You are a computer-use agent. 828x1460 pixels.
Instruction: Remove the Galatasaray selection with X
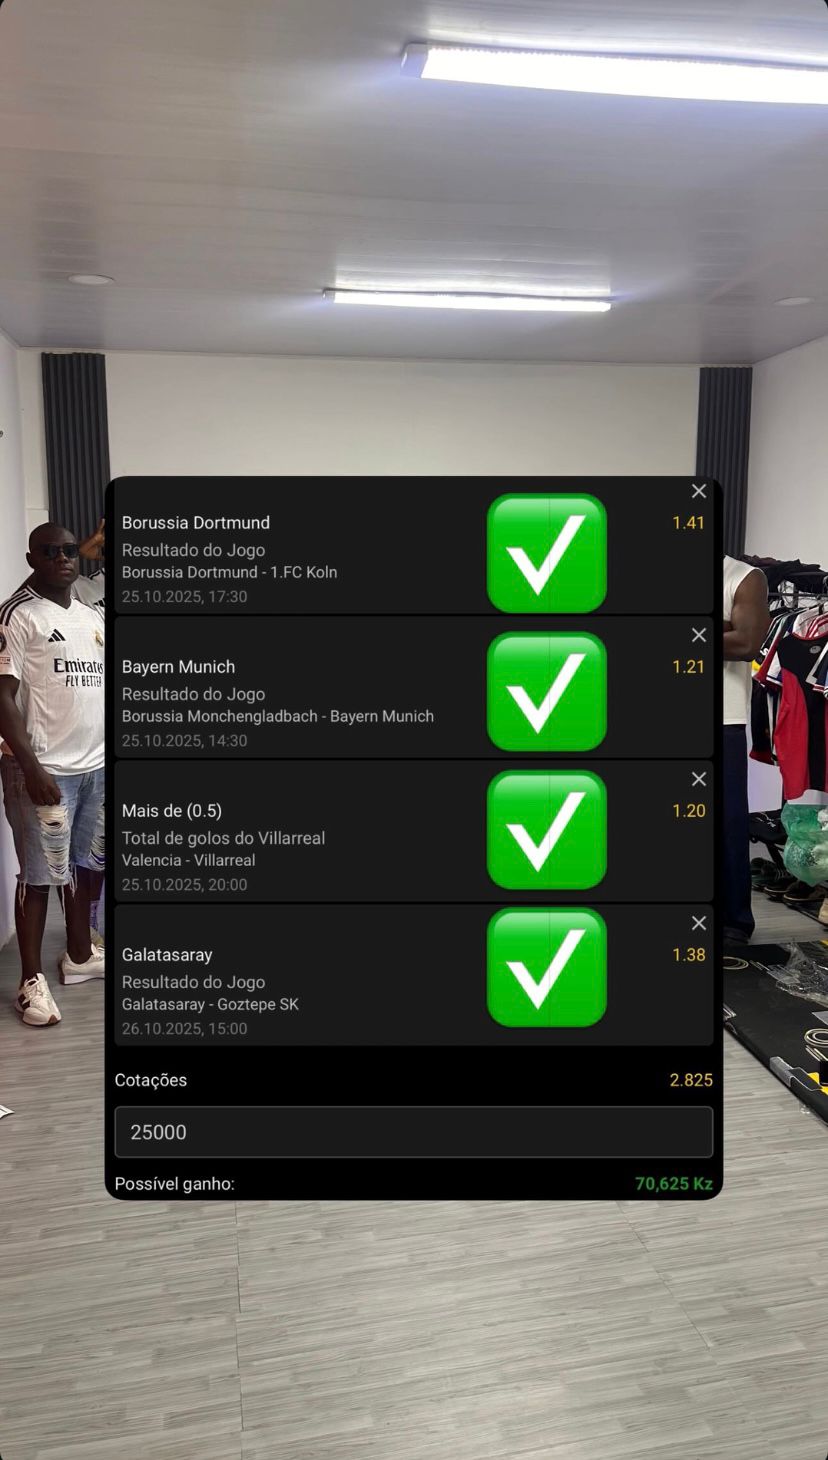coord(699,923)
